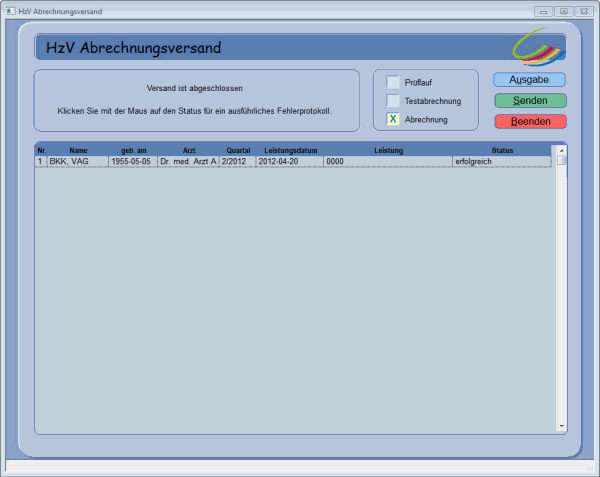Screen dimensions: 600x477
Task: Click the Leistung cell showing 0000
Action: click(387, 161)
